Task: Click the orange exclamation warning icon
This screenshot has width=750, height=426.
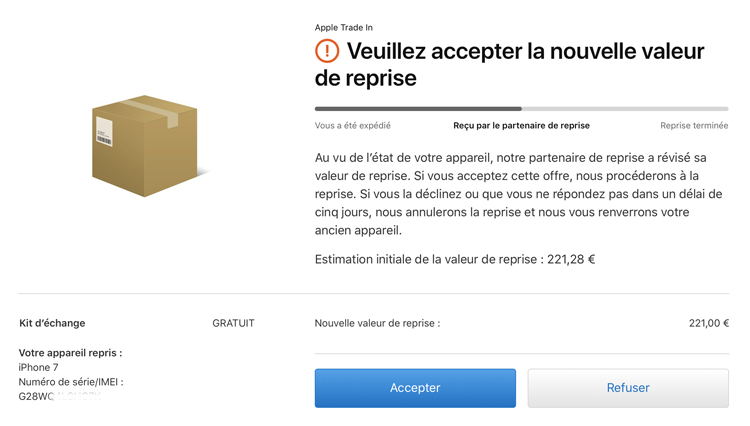Action: pos(327,51)
